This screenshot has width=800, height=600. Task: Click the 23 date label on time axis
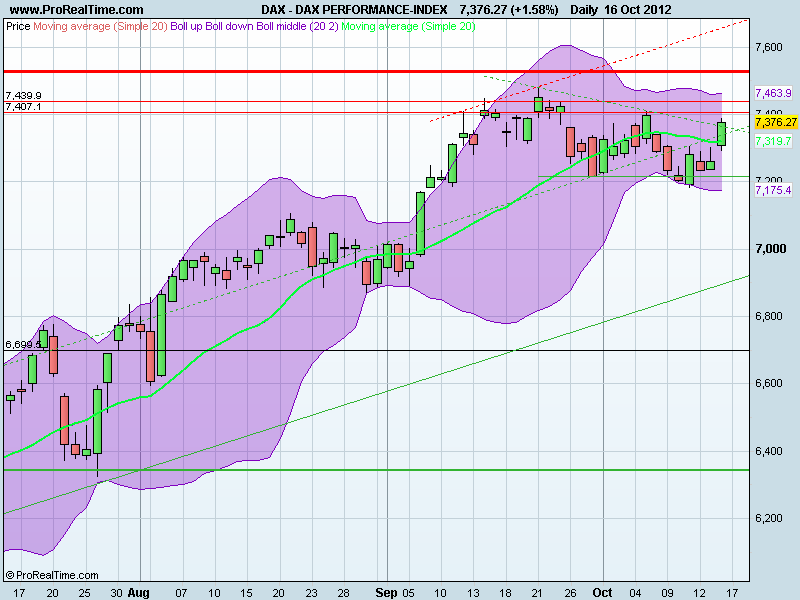click(311, 593)
